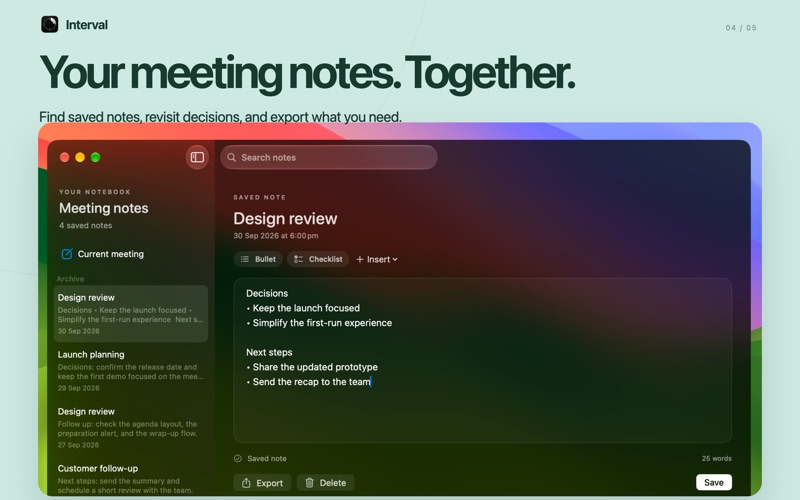Click the Export button
This screenshot has width=800, height=500.
pos(262,483)
